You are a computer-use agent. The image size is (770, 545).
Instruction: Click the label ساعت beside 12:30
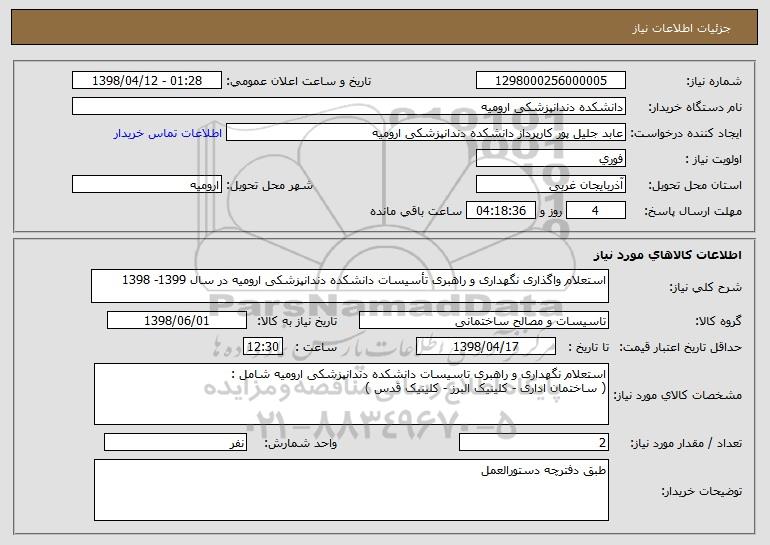(x=316, y=347)
